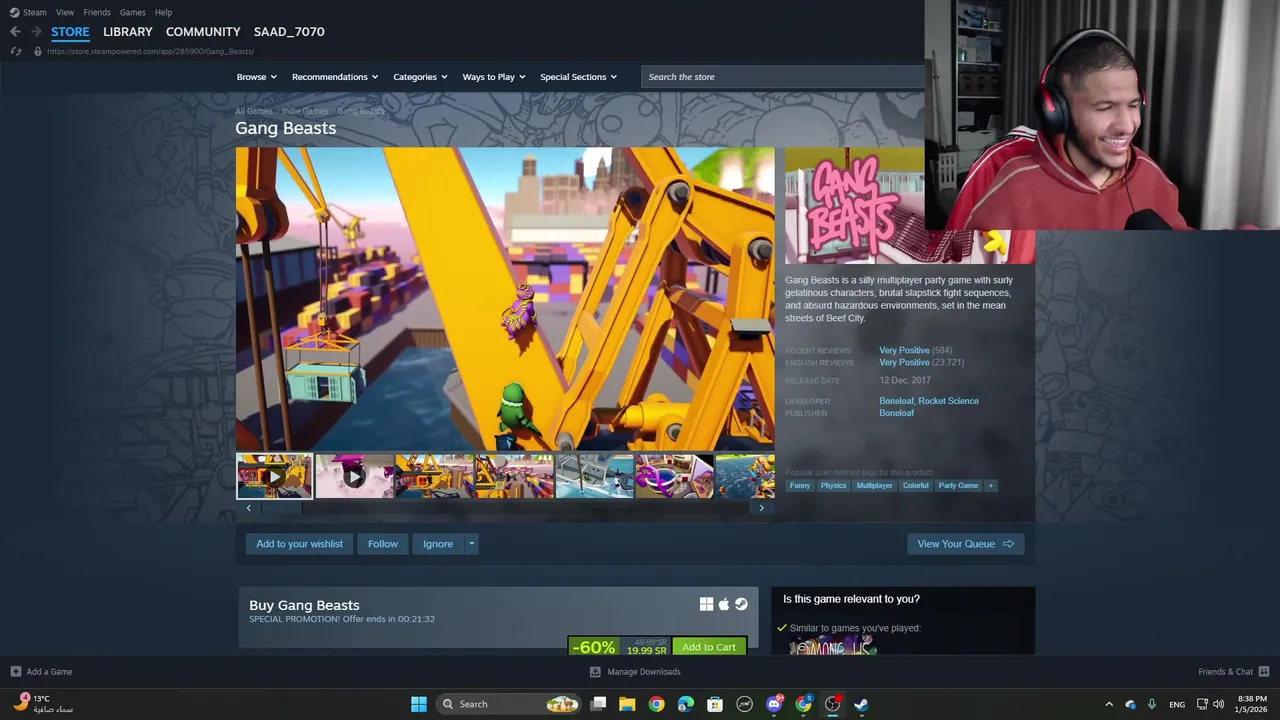Slide media strip right with arrow
This screenshot has width=1280, height=720.
tap(761, 508)
